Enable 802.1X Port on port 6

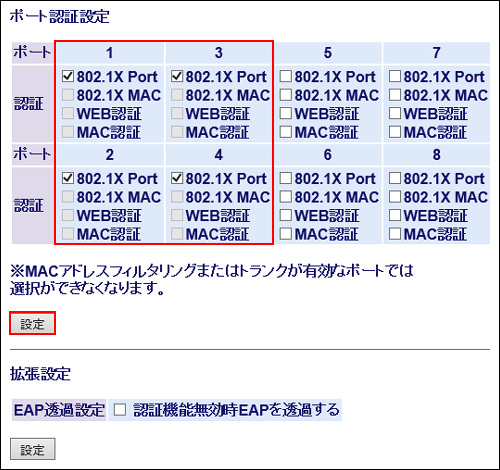click(286, 178)
